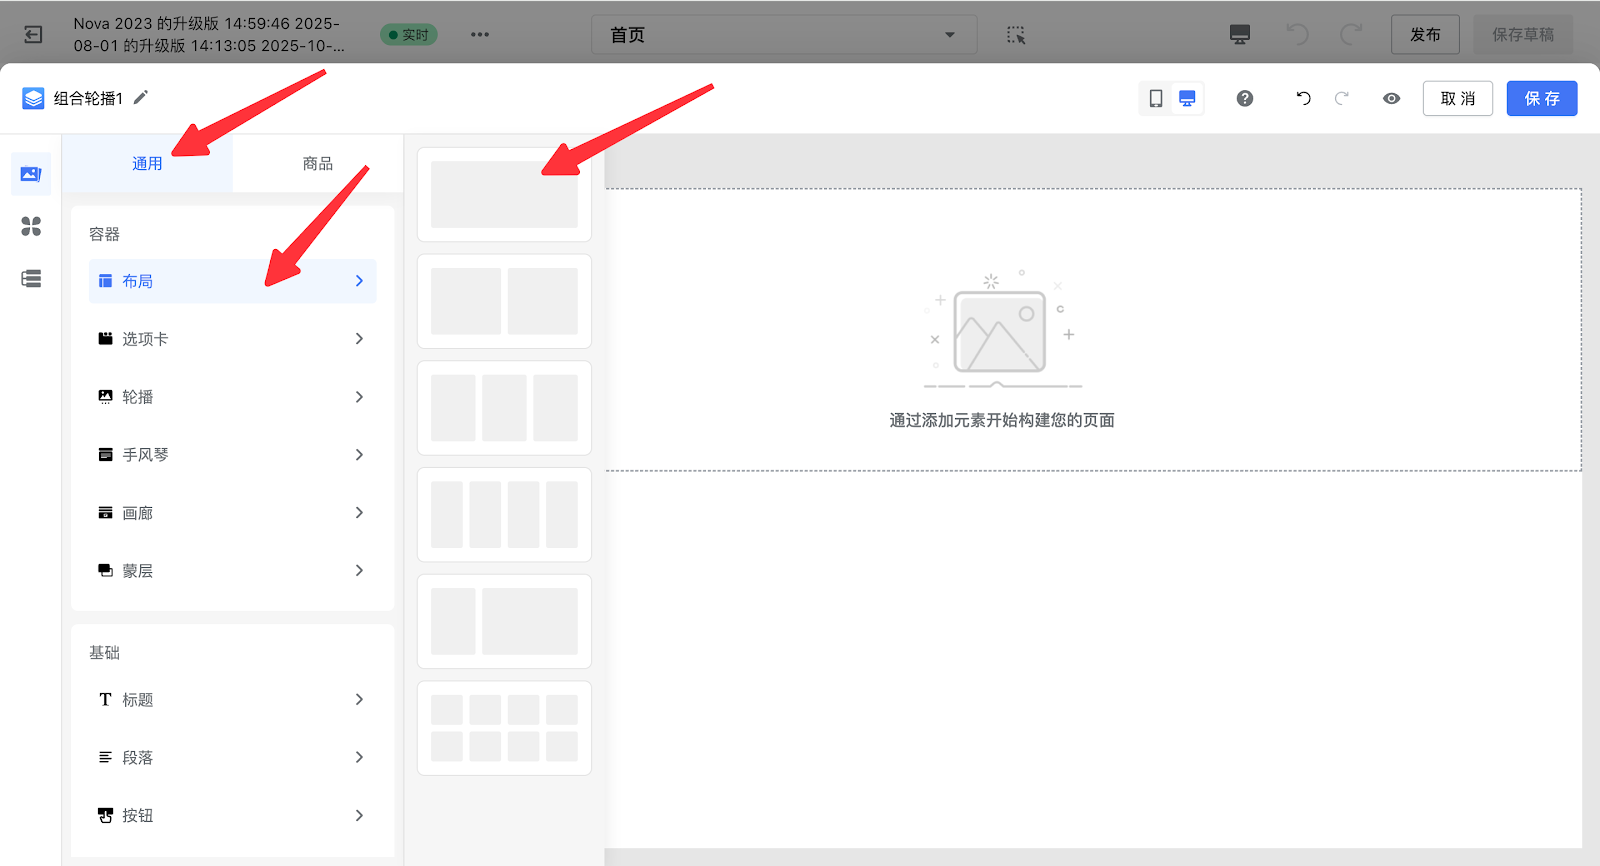Open the four-dots components sidebar icon
Screen dimensions: 1600x866
pos(31,226)
